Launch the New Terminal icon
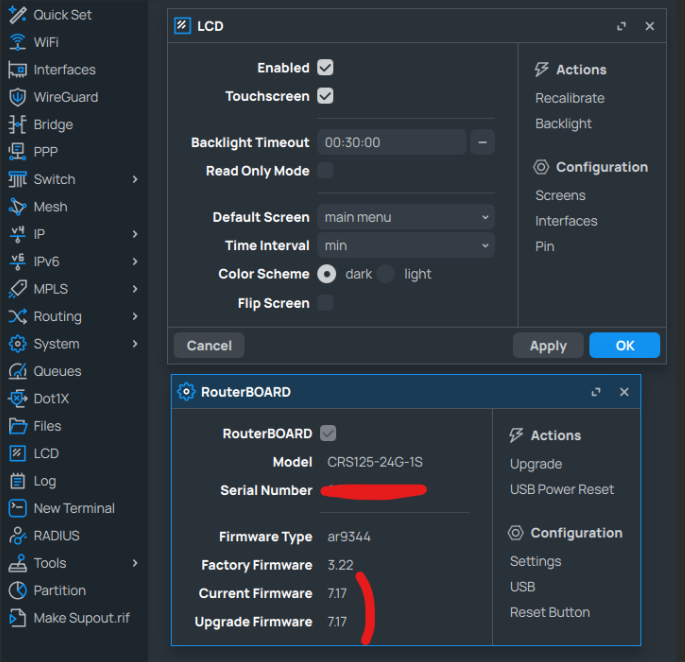 17,508
